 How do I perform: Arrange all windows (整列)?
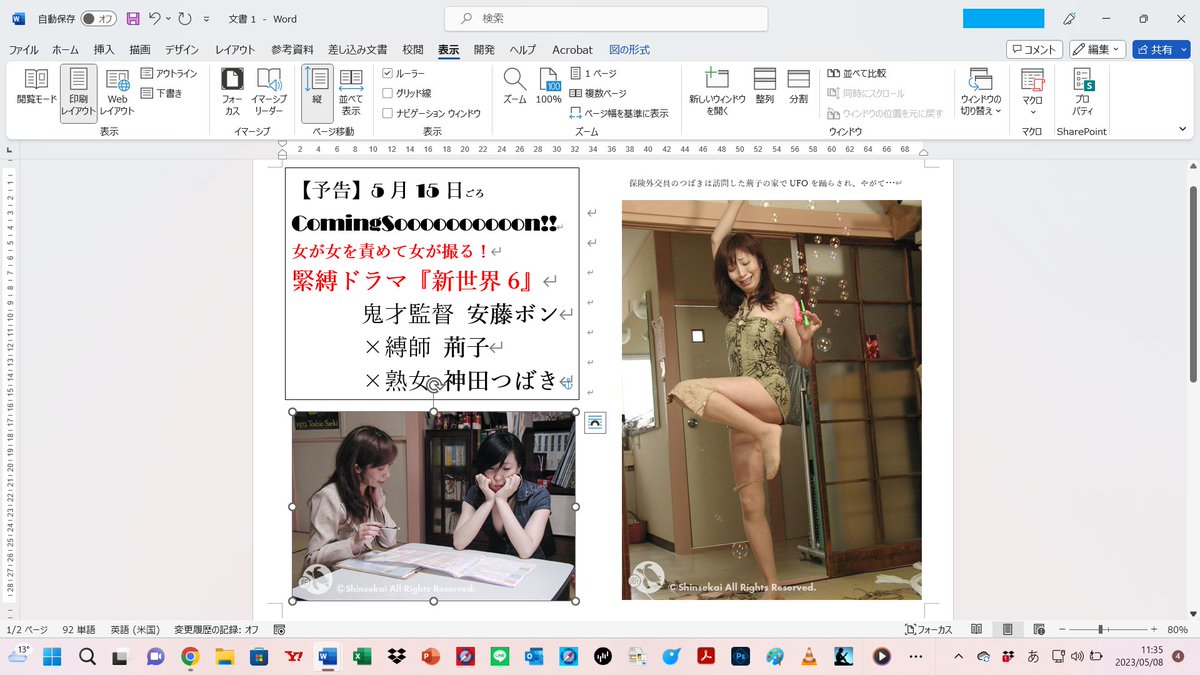coord(765,88)
